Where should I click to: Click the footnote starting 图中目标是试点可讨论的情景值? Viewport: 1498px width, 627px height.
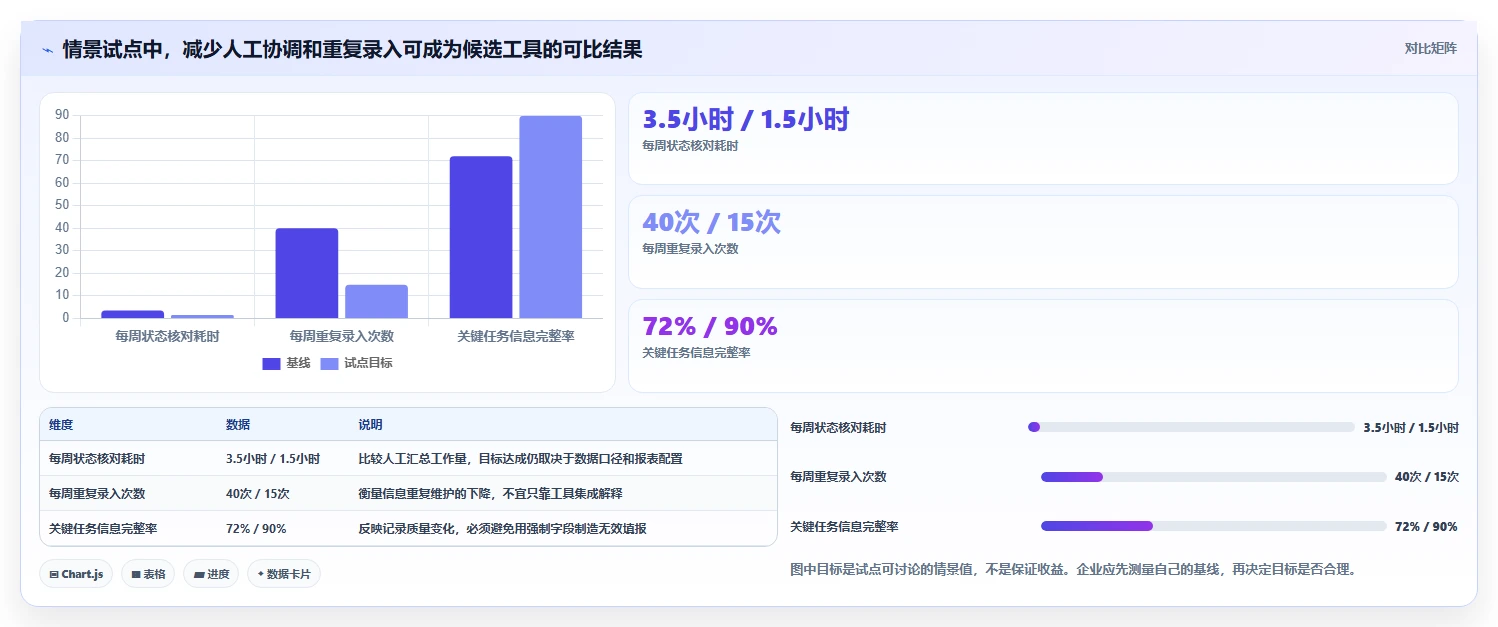(x=1073, y=570)
